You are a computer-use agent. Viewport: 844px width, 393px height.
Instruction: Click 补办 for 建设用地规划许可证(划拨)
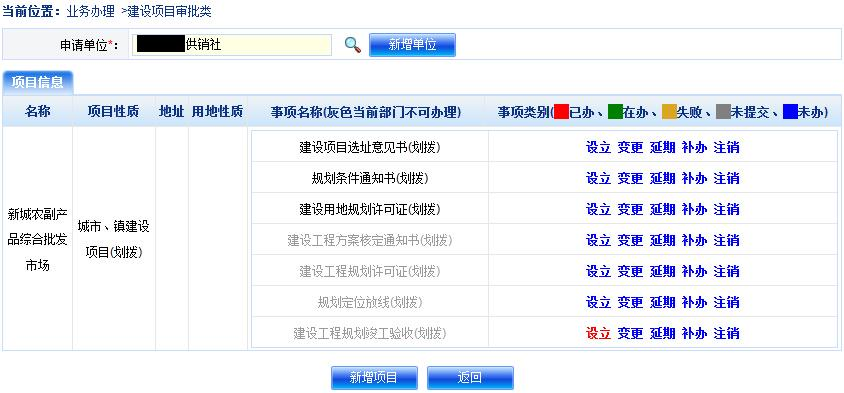tap(694, 209)
